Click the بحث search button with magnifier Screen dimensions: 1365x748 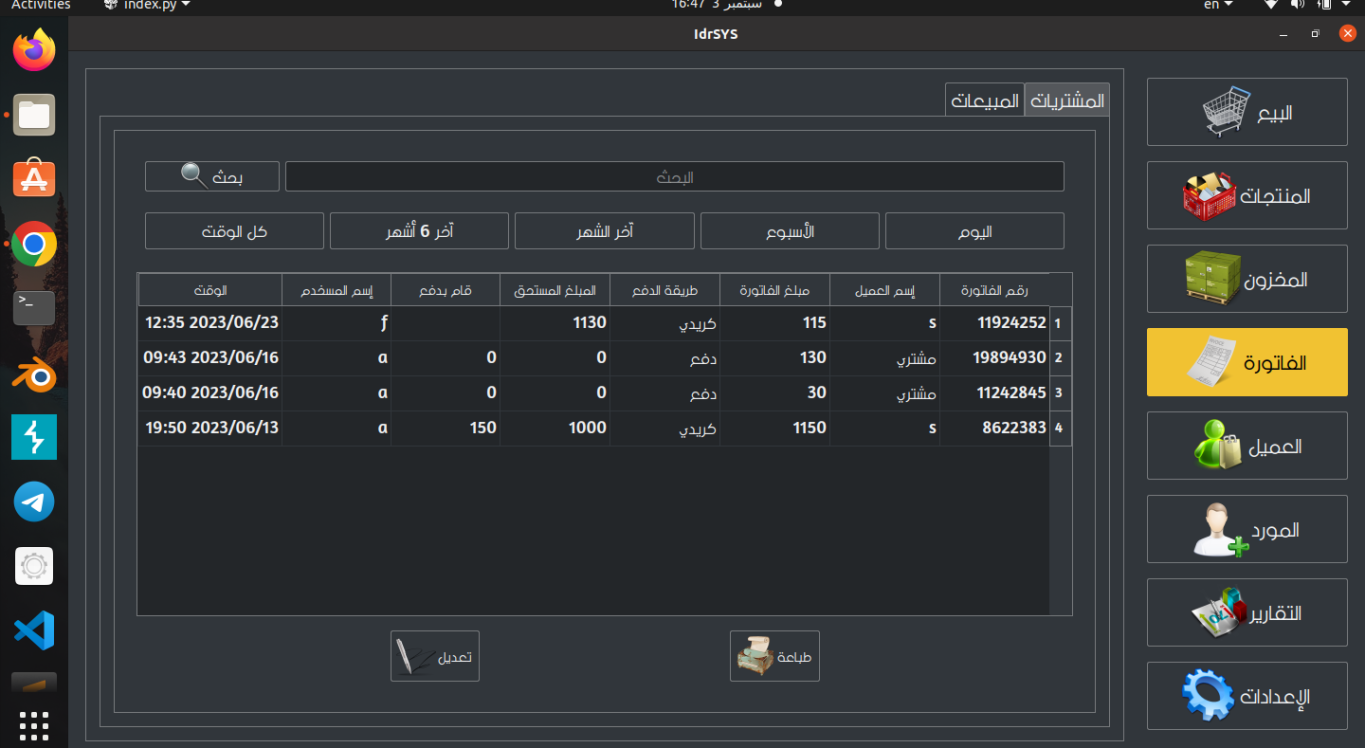[x=212, y=177]
